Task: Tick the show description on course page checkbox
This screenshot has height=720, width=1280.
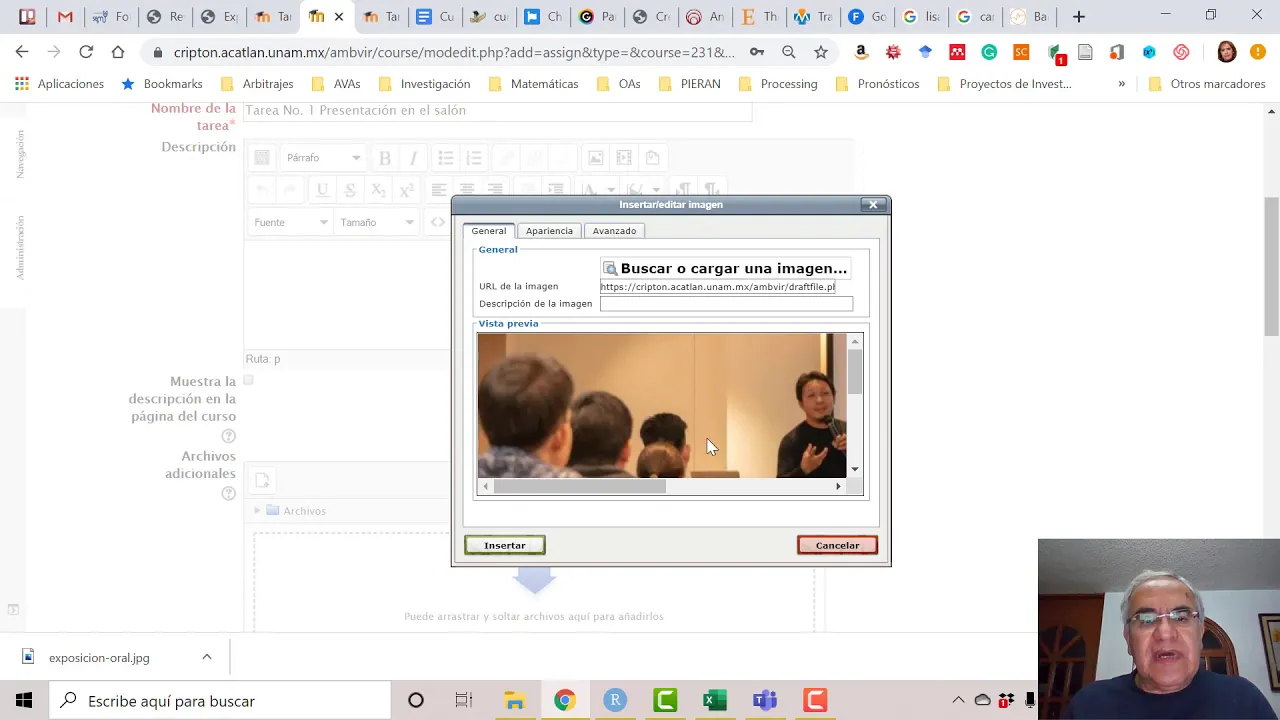Action: [x=249, y=380]
